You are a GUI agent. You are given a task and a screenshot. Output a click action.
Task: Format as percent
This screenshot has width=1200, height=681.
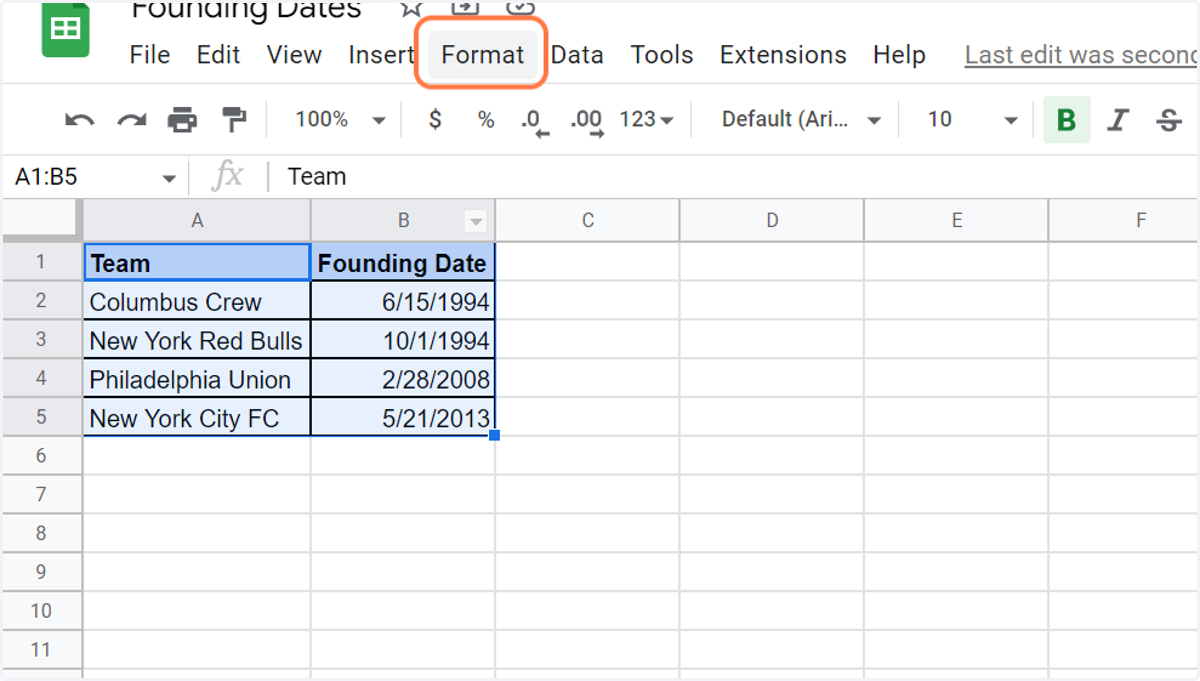click(x=486, y=120)
